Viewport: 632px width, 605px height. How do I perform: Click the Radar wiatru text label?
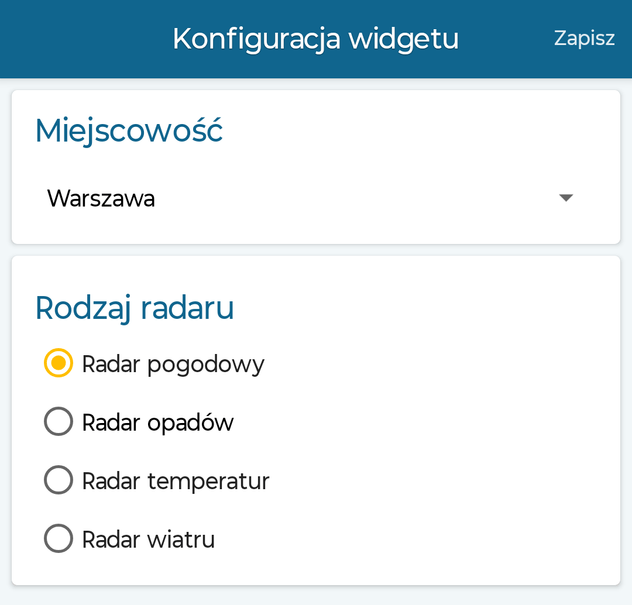(x=148, y=540)
